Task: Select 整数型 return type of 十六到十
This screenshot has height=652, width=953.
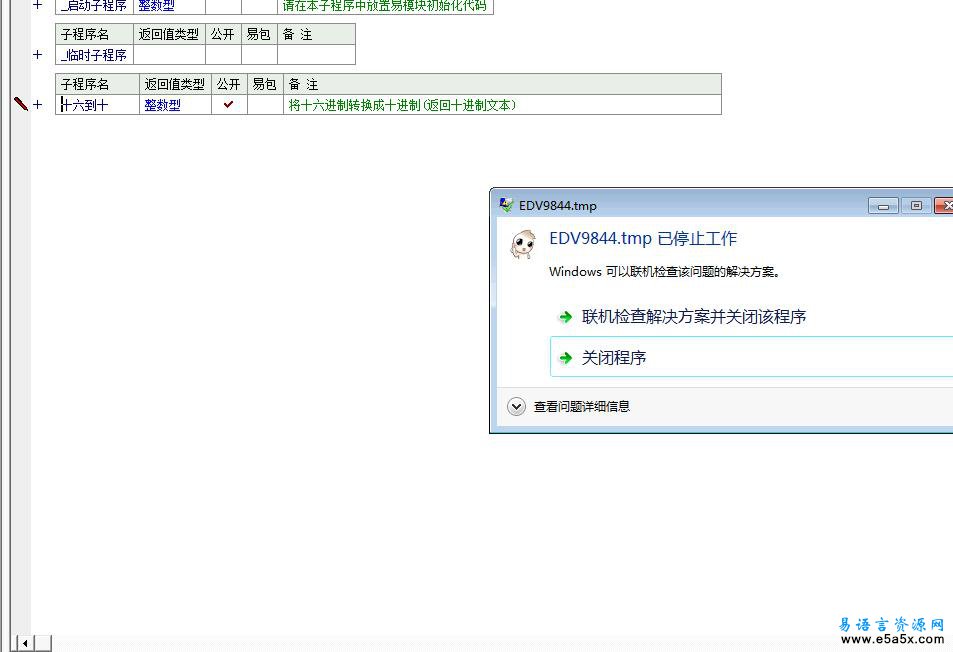Action: point(163,105)
